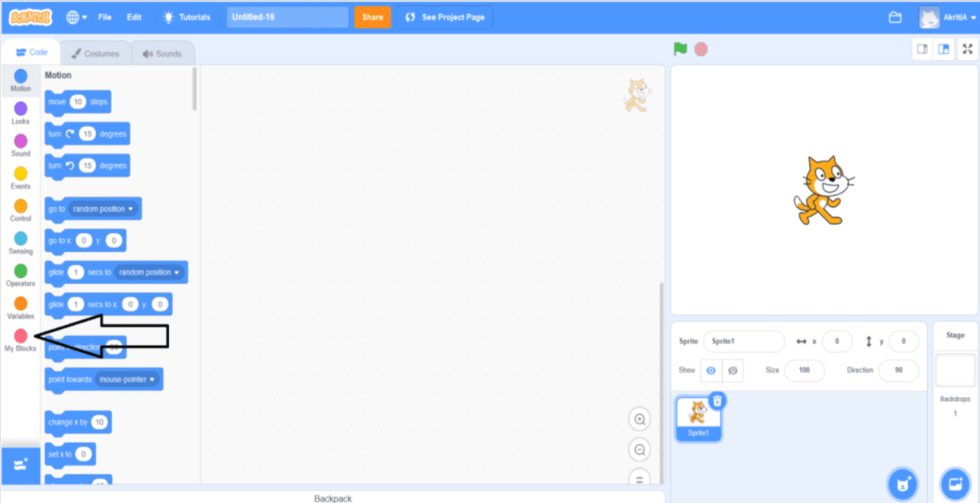
Task: Click the Scratch cat on stage
Action: 822,191
